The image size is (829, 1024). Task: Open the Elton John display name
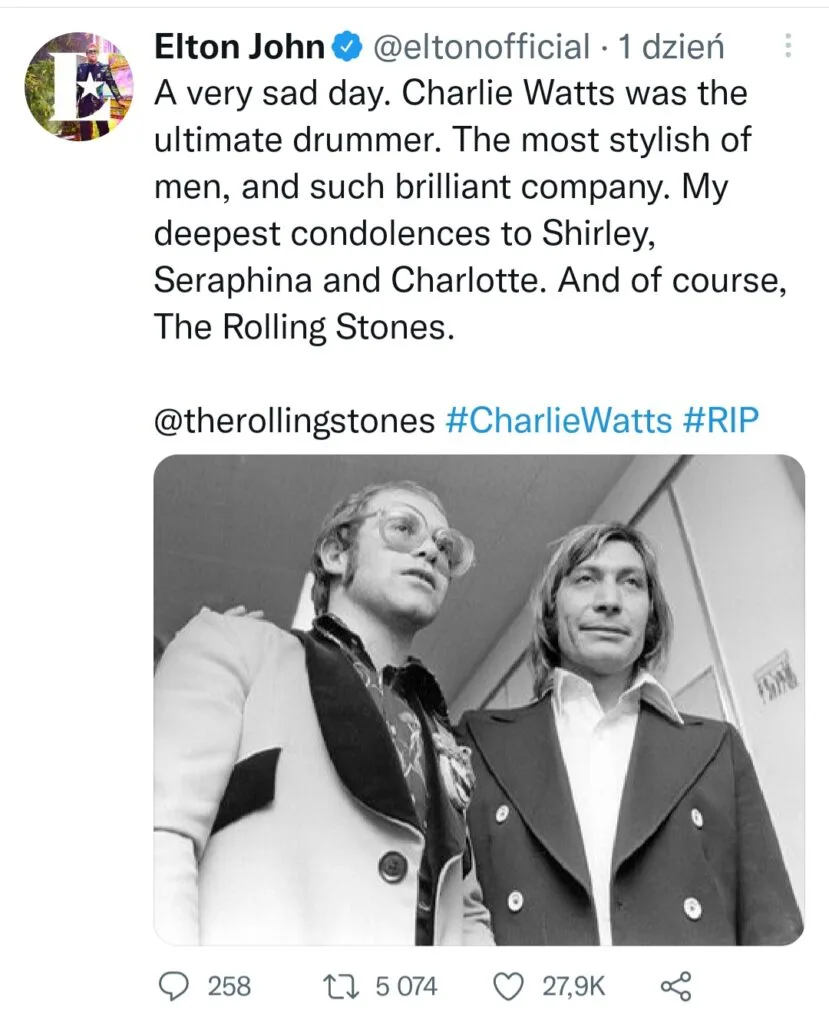click(239, 47)
